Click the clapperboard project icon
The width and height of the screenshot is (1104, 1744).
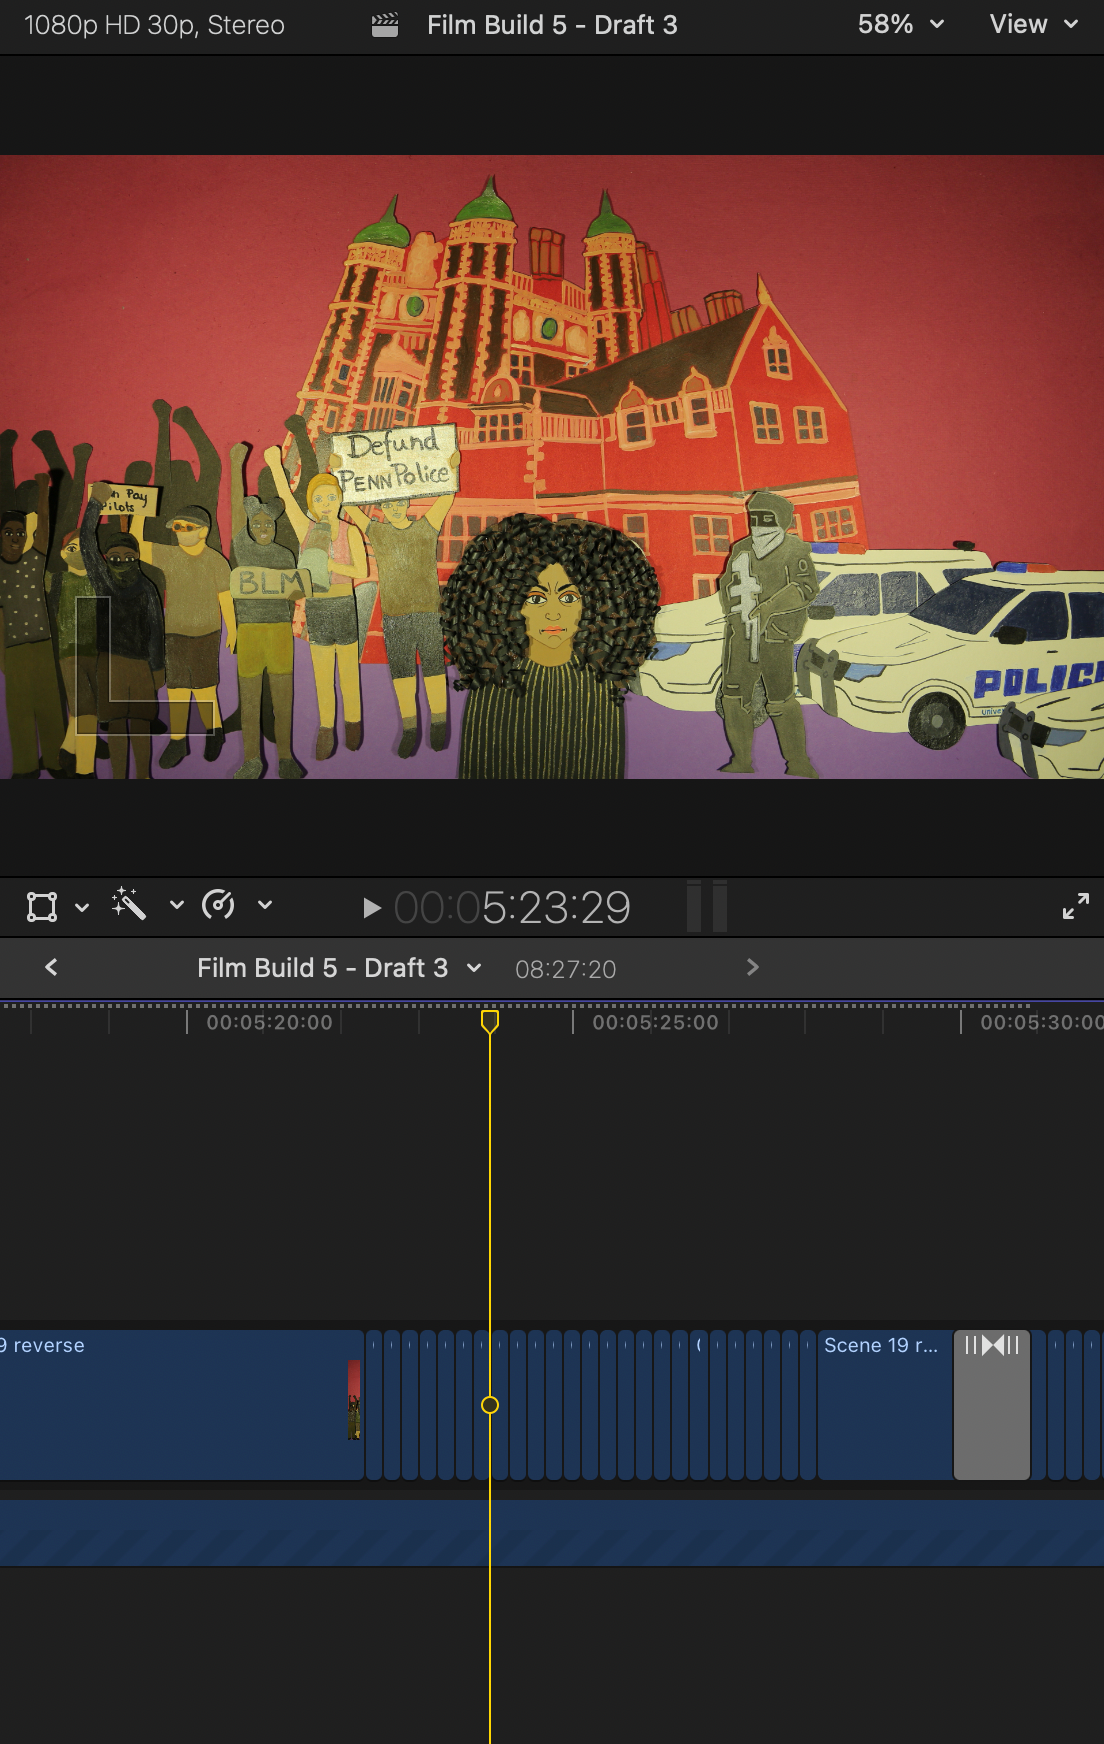coord(385,25)
